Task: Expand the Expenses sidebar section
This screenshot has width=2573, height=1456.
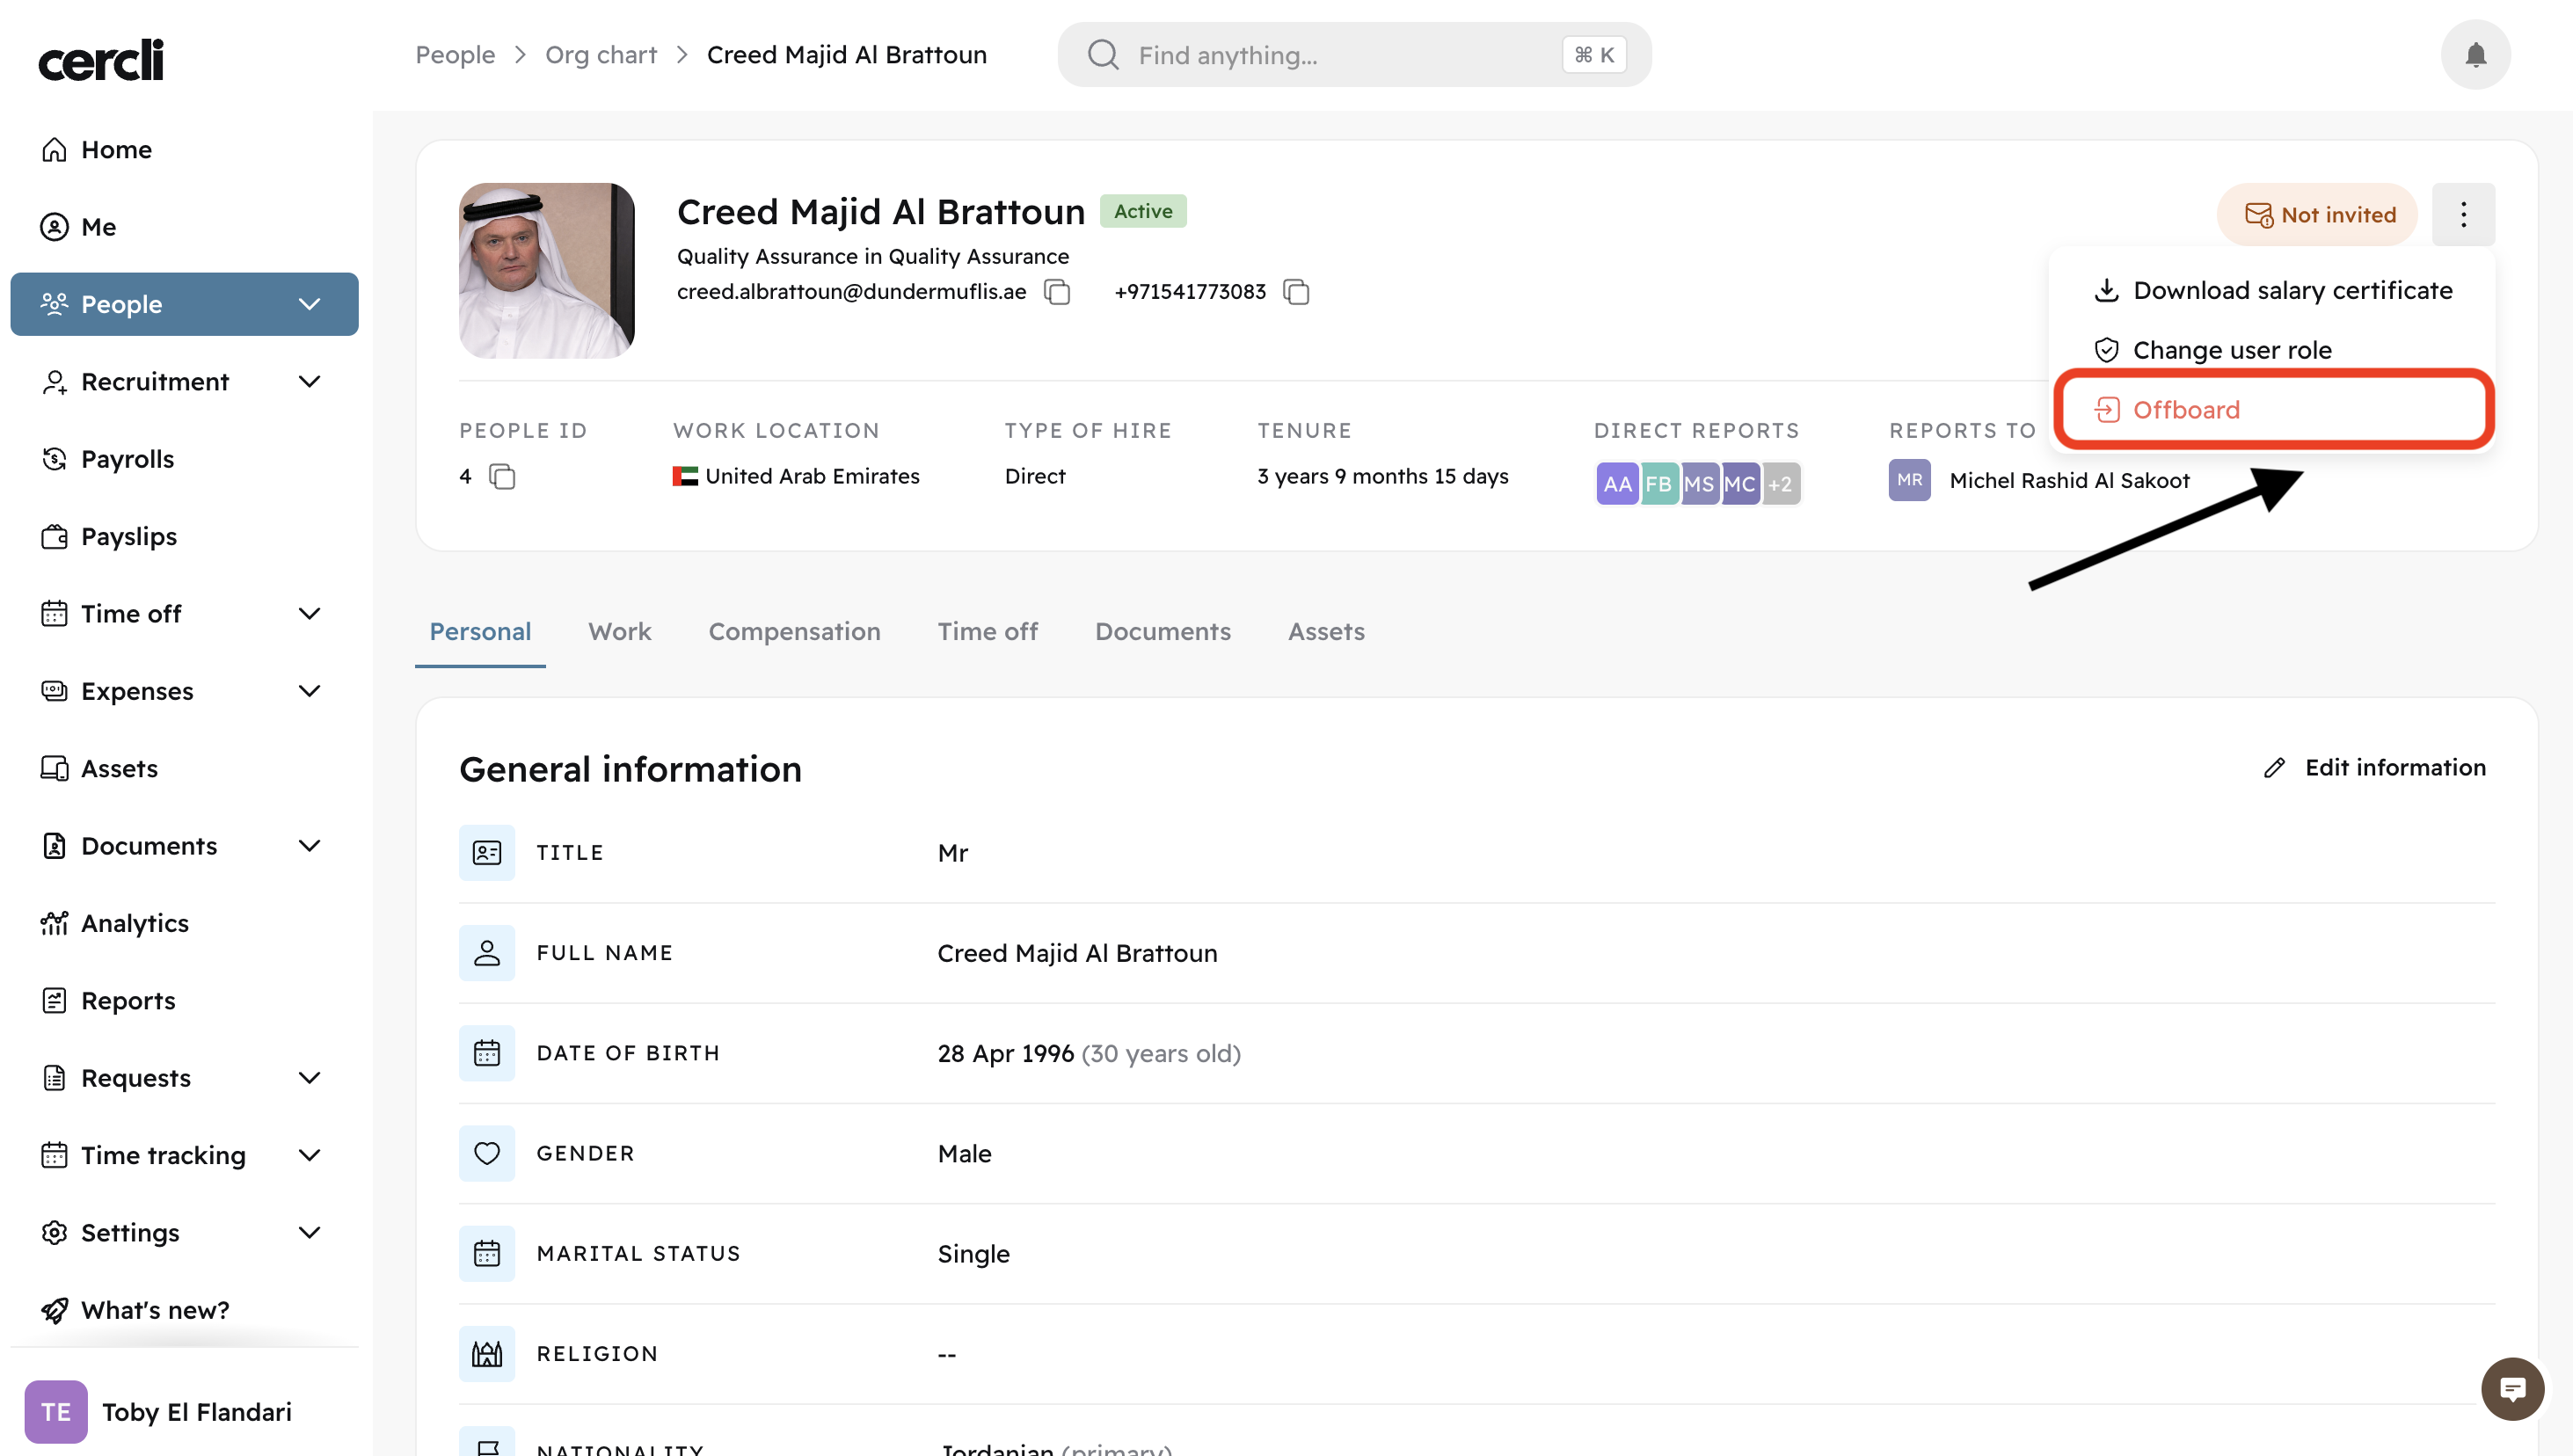Action: (x=310, y=691)
